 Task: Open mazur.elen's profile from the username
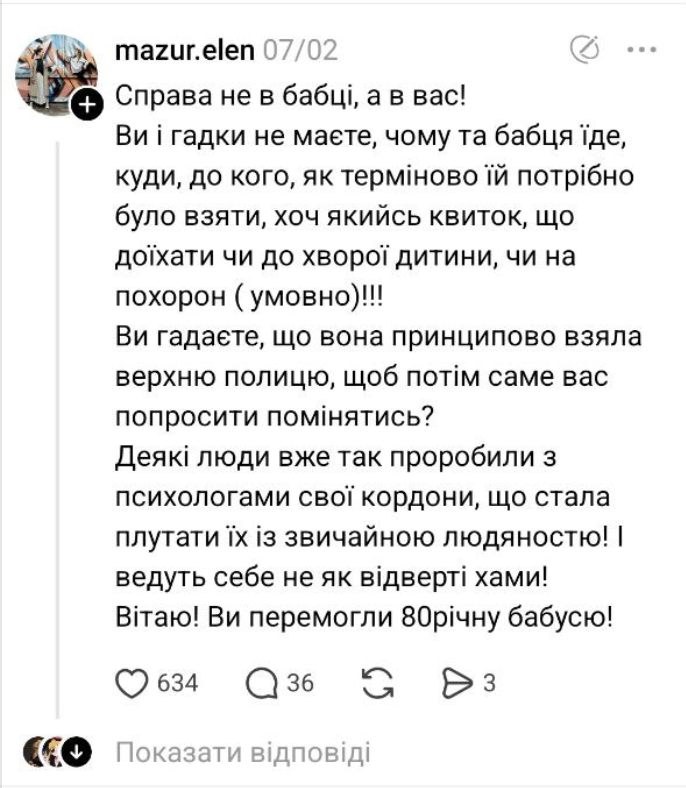pyautogui.click(x=185, y=48)
